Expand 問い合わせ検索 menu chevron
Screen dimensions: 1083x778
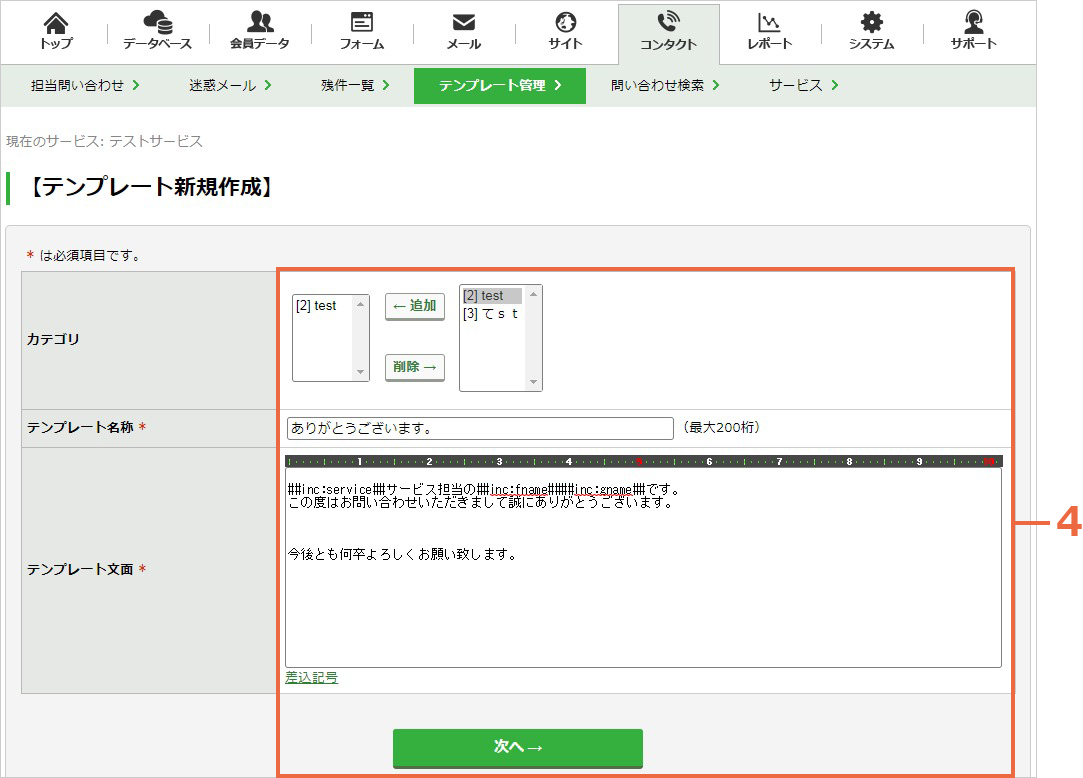point(716,85)
